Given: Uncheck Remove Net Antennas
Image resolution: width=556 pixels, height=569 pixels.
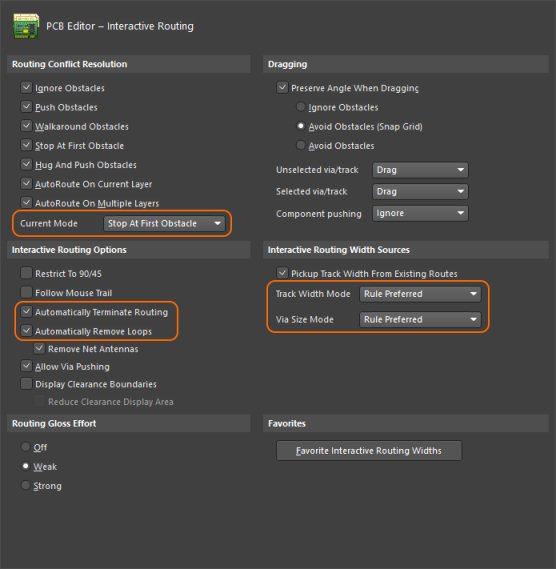Looking at the screenshot, I should 39,348.
